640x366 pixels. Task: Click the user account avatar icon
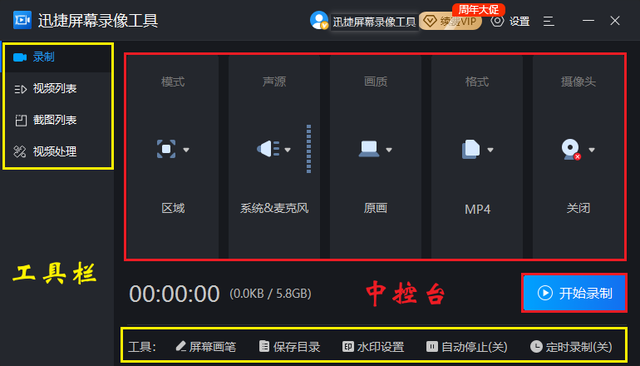(319, 20)
